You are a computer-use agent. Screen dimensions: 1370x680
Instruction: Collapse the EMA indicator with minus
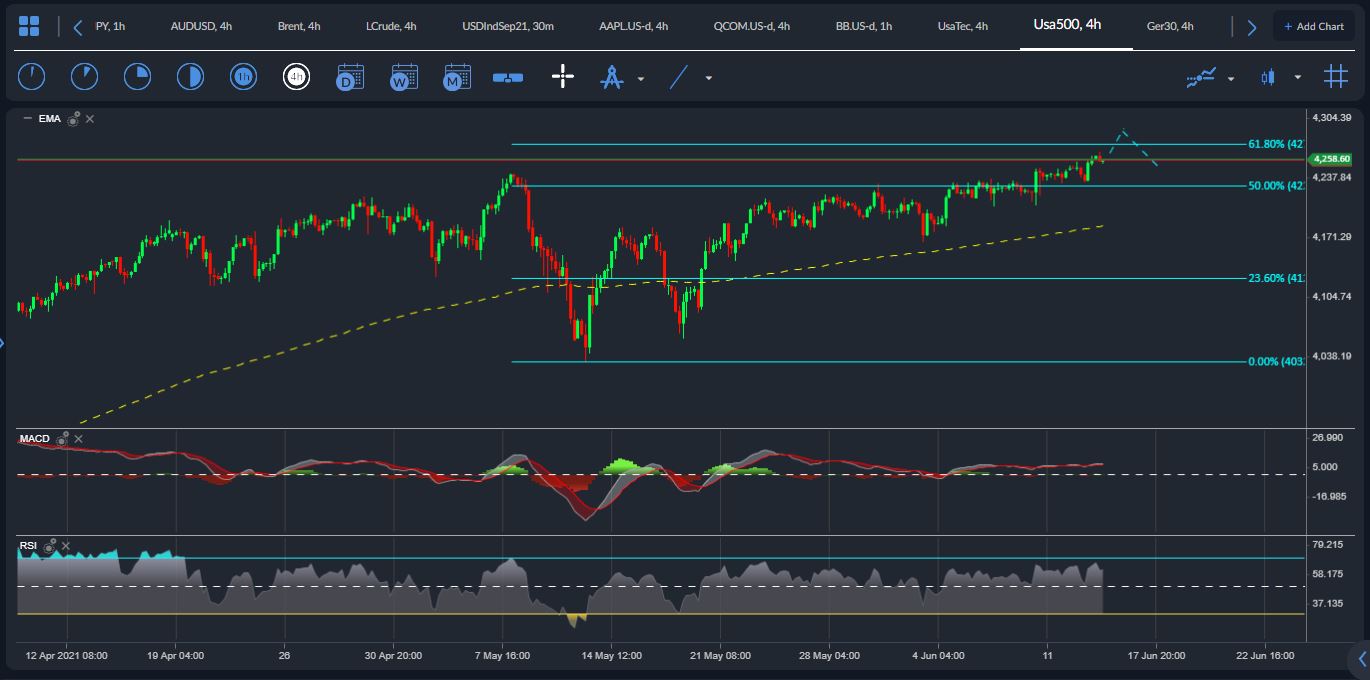tap(27, 119)
